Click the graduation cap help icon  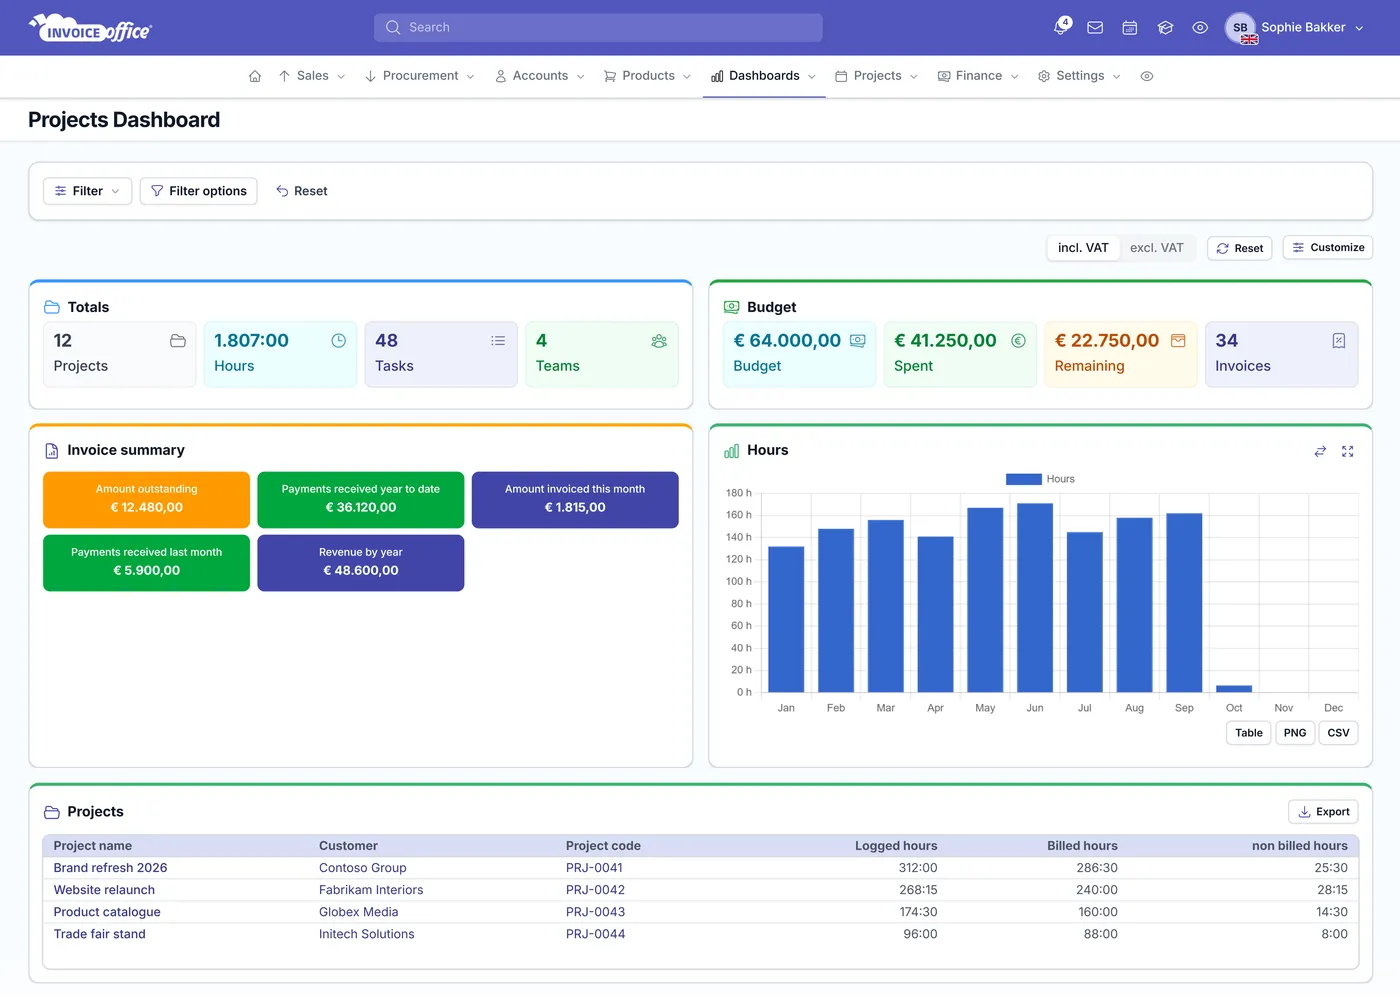pyautogui.click(x=1165, y=28)
